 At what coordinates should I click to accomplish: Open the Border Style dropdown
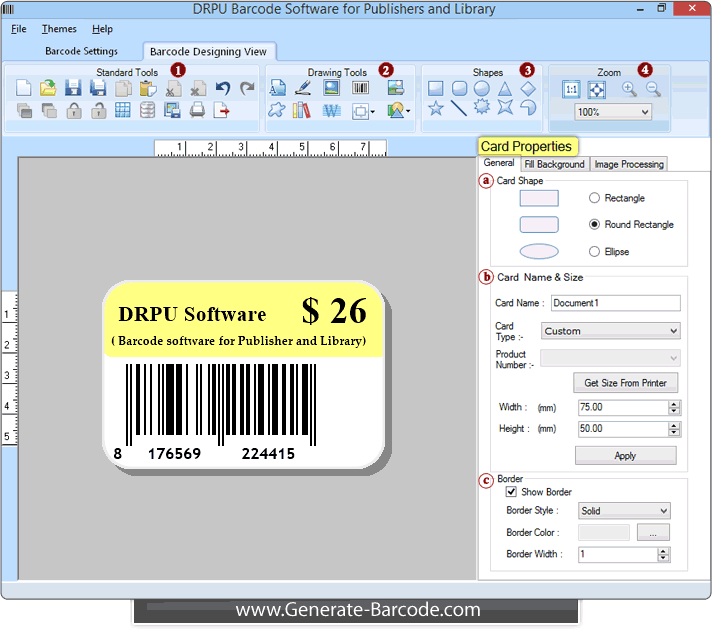coord(624,510)
